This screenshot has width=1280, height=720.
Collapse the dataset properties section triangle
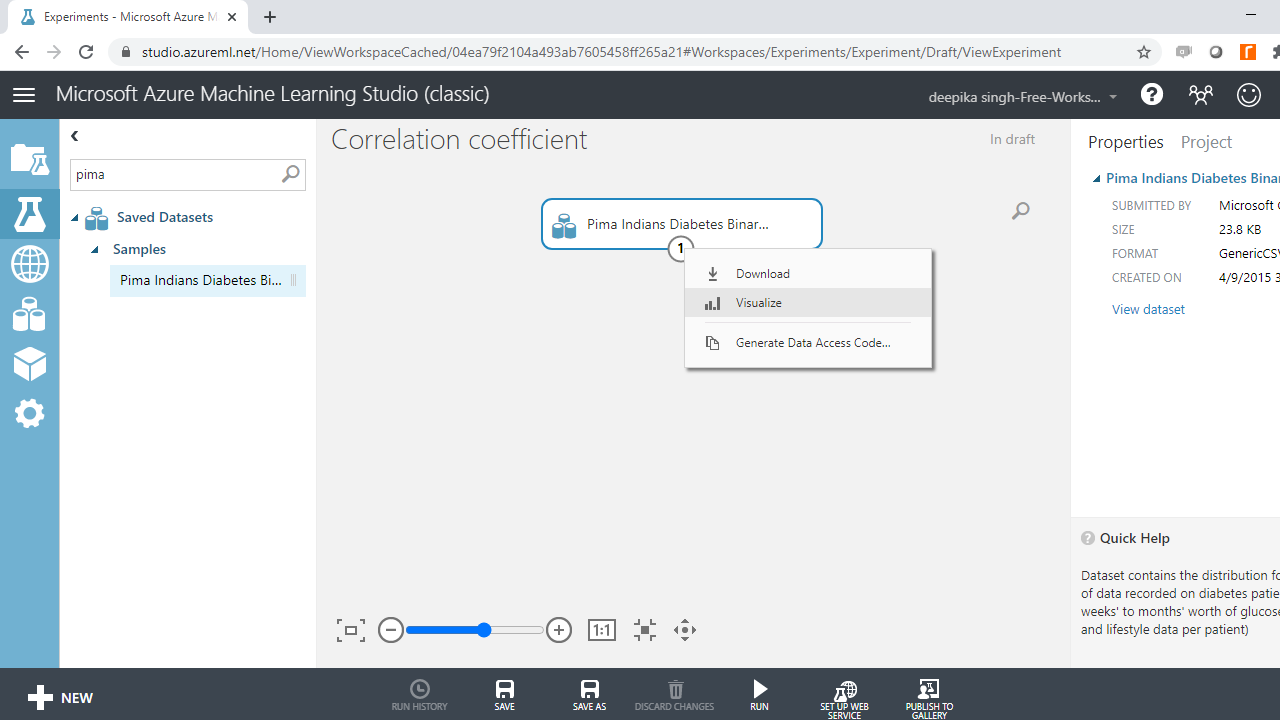tap(1097, 179)
